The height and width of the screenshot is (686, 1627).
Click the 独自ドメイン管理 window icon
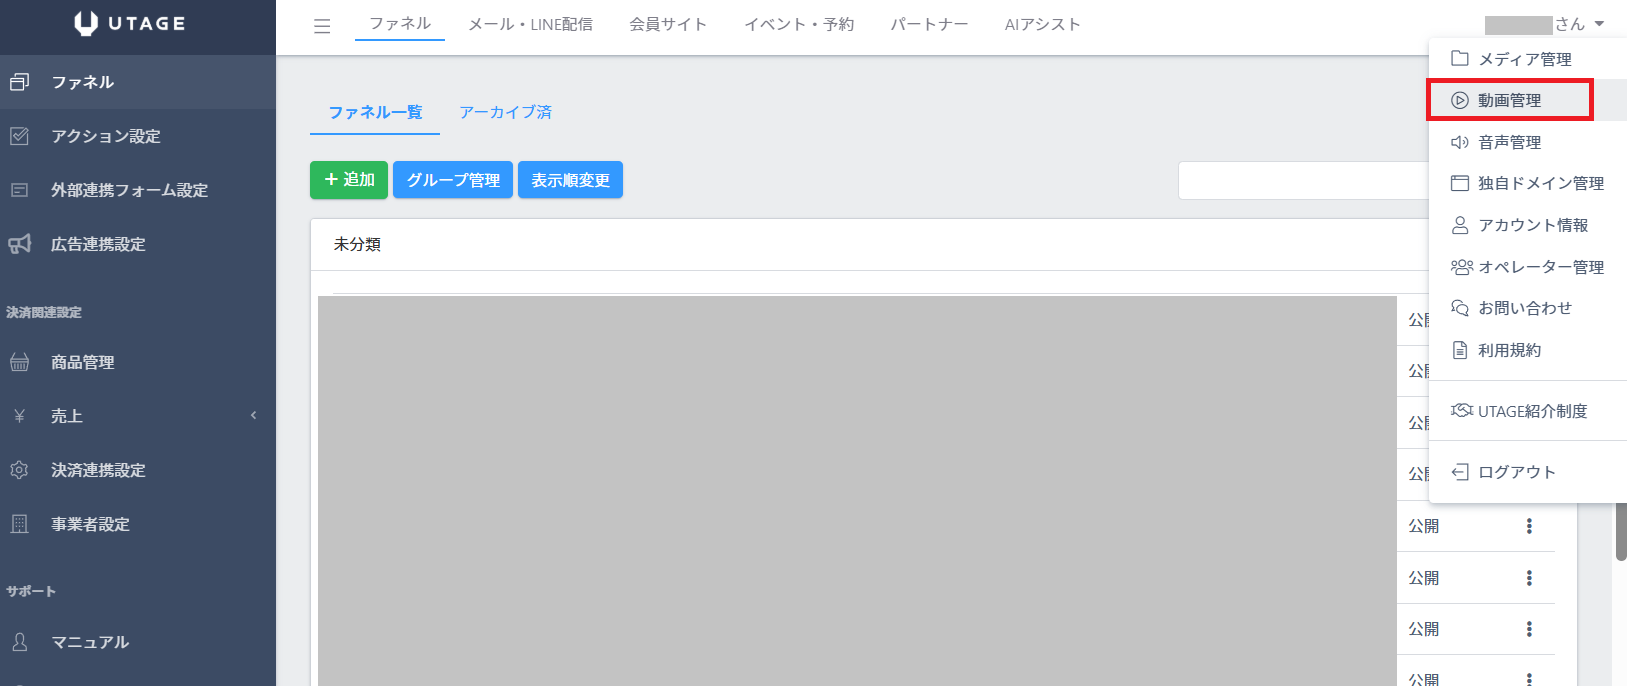[x=1460, y=183]
